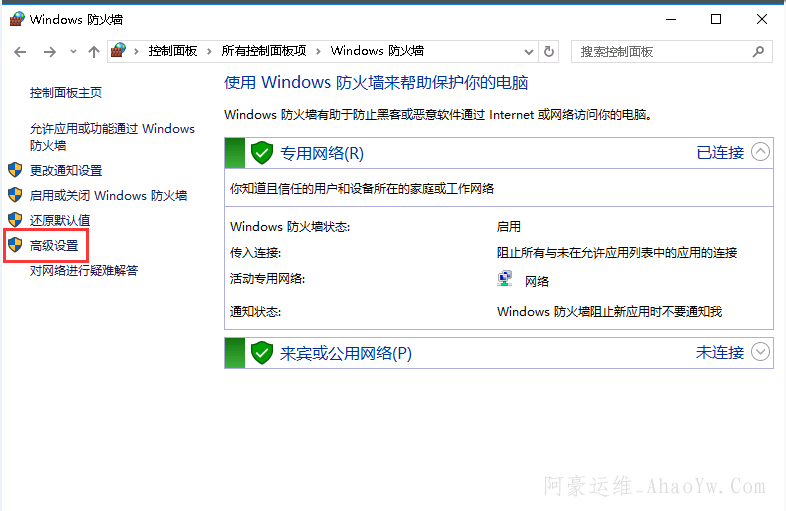The height and width of the screenshot is (511, 786).
Task: Click shield icon beside 高级设置
Action: coord(16,245)
